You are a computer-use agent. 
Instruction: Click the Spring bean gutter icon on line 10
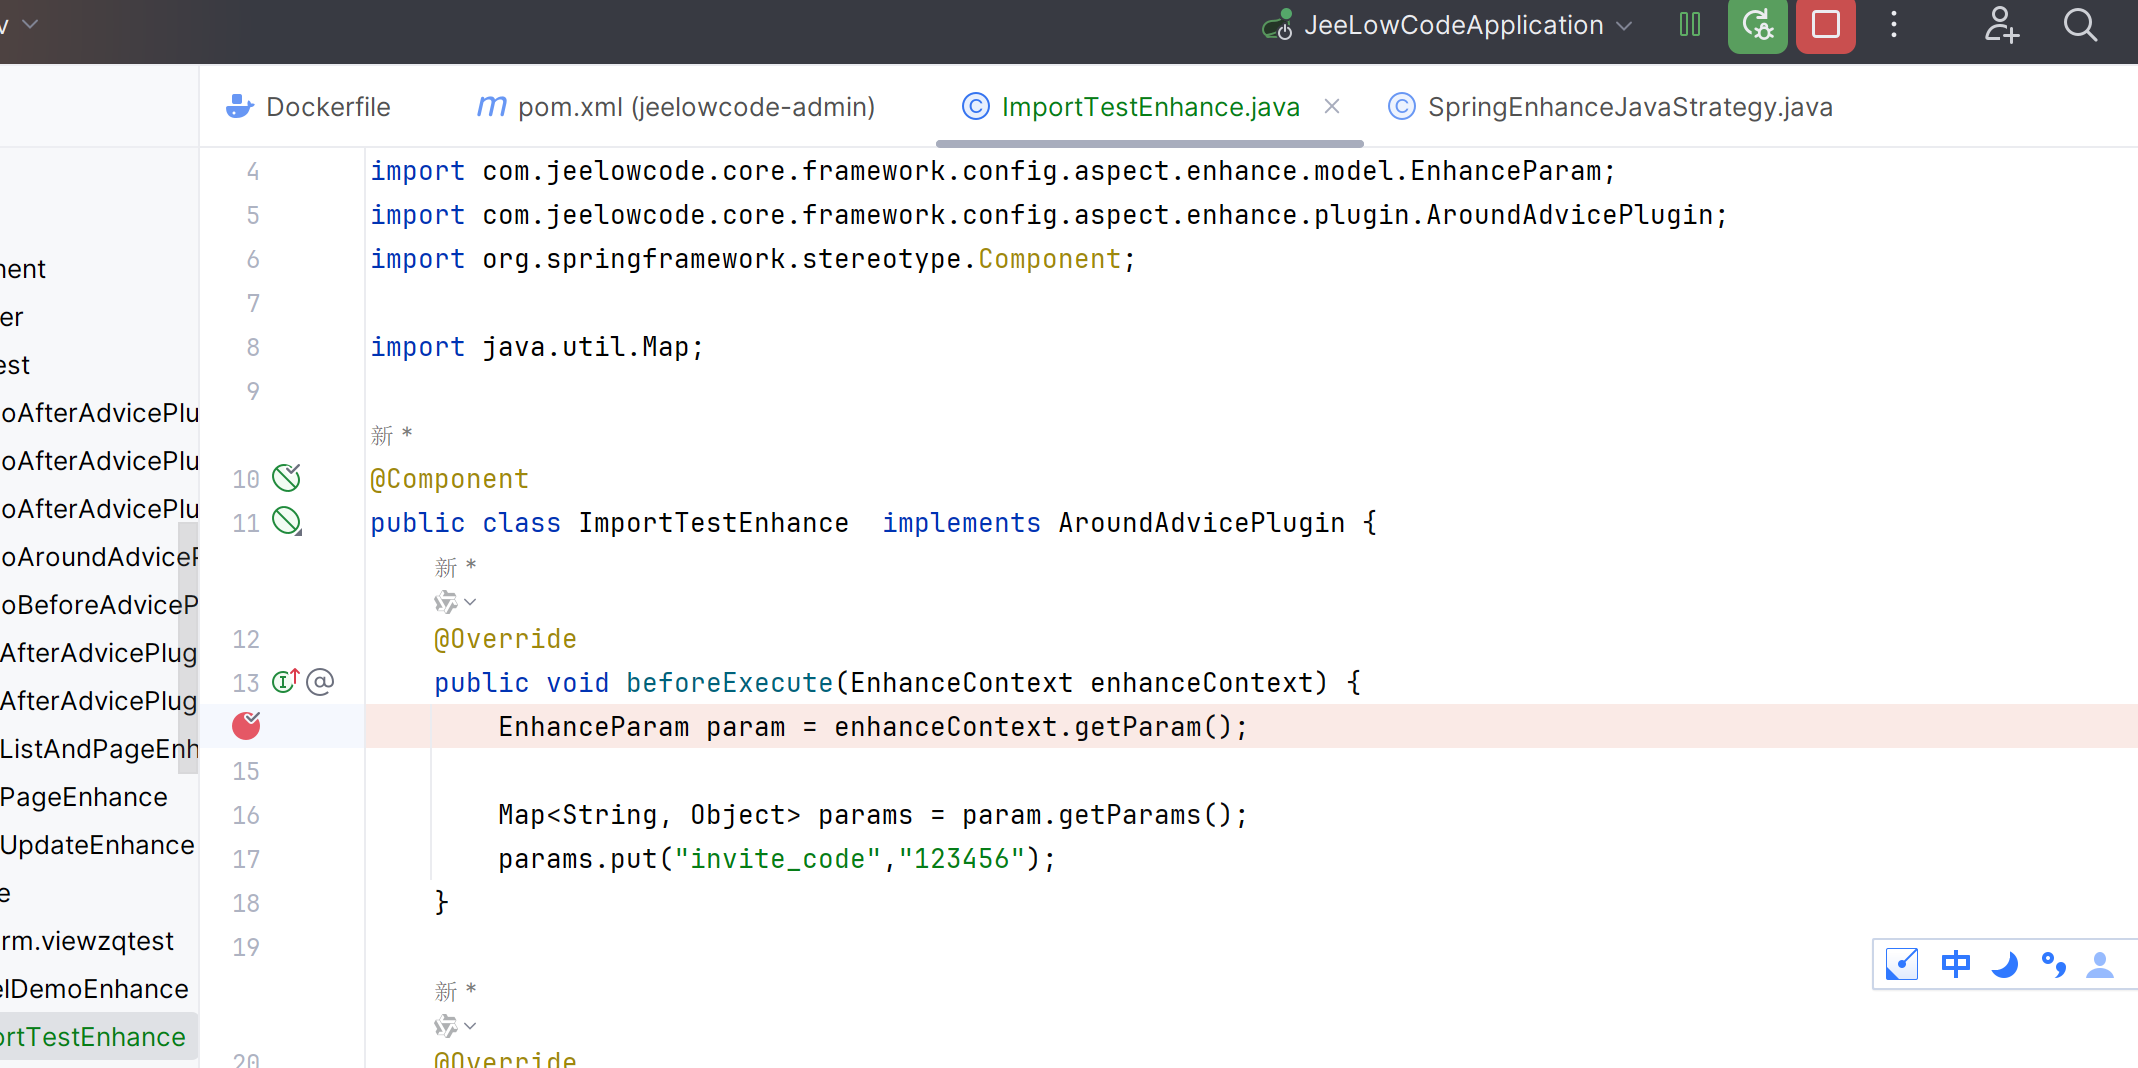point(287,478)
